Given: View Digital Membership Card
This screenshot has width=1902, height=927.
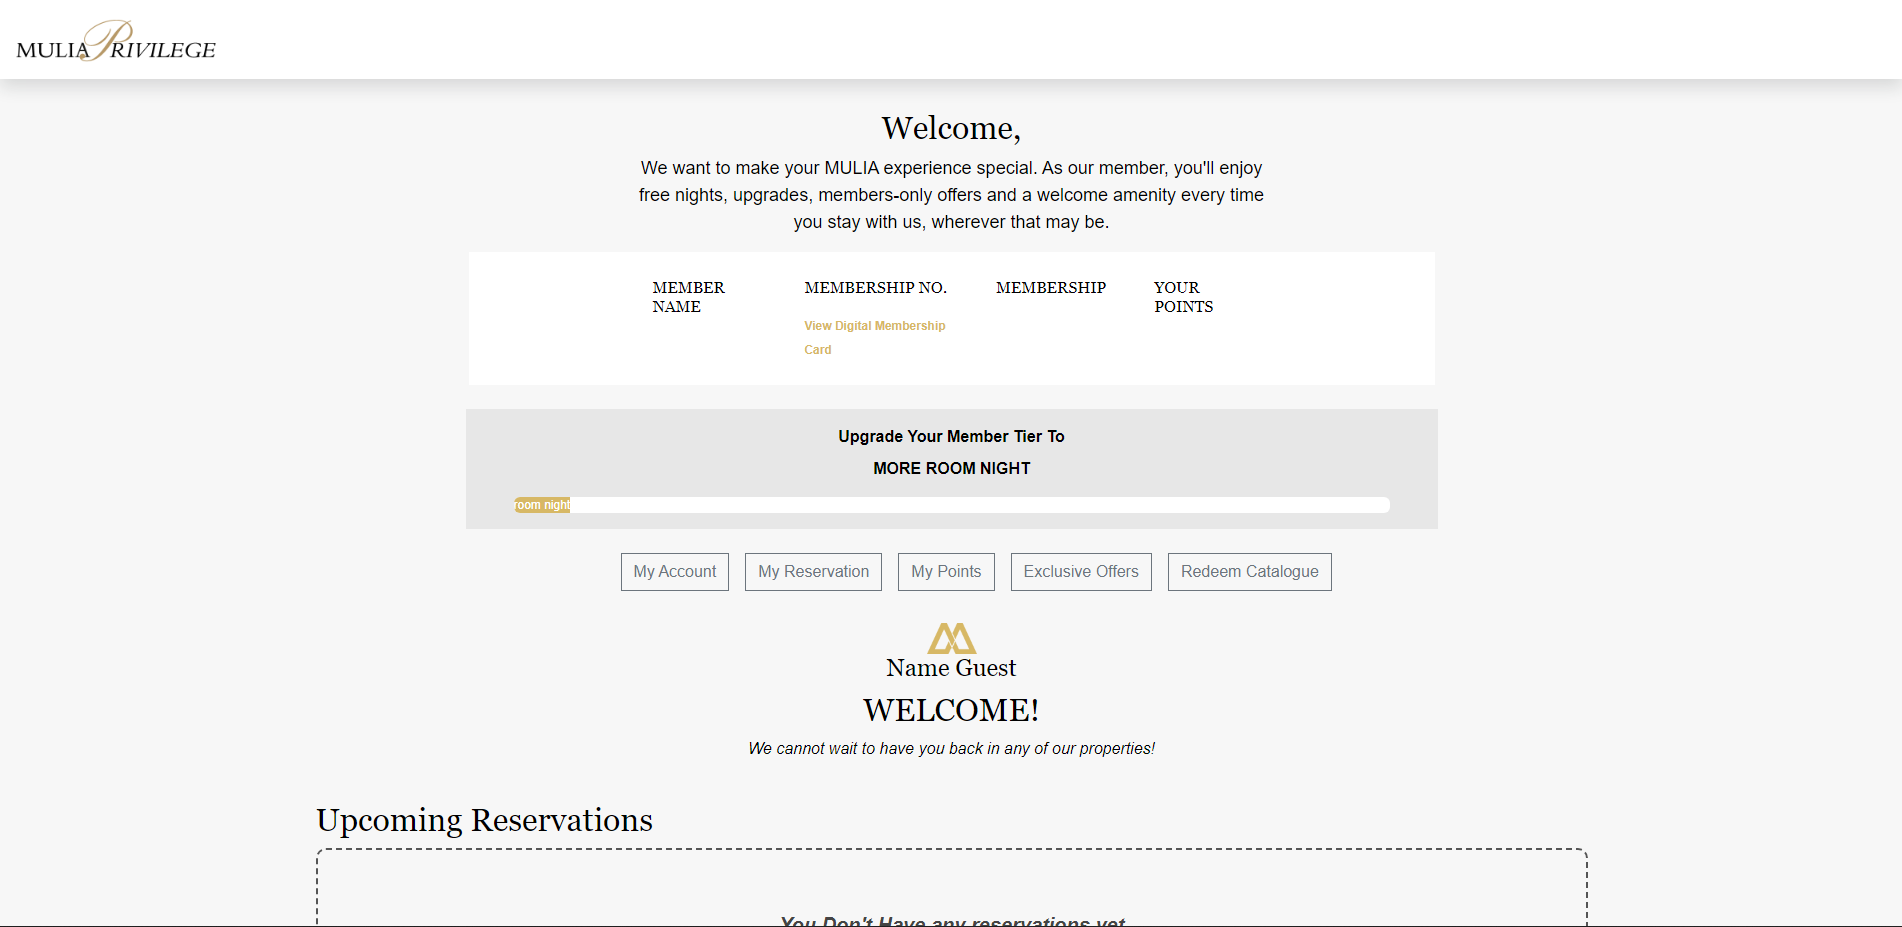Looking at the screenshot, I should click(874, 337).
